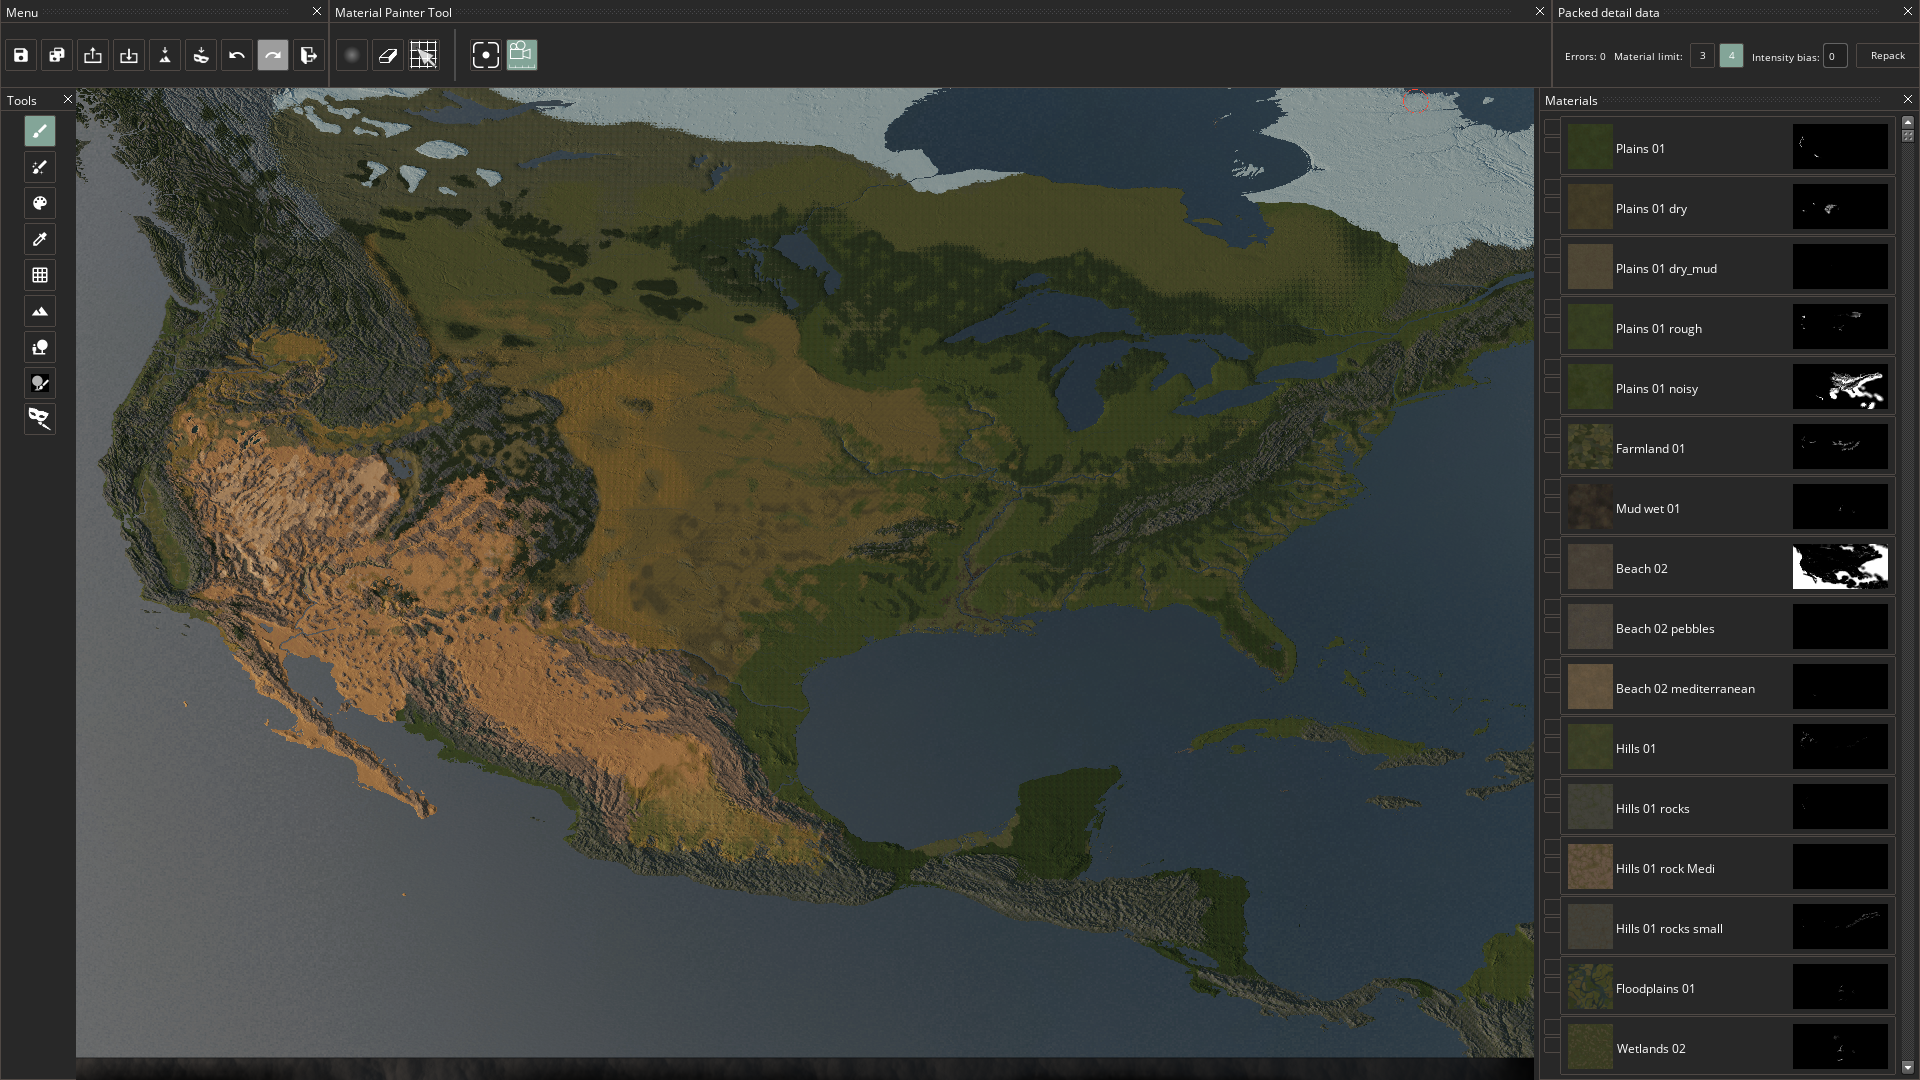This screenshot has width=1920, height=1080.
Task: Toggle upper checkbox beside Plains 01 dry
Action: click(1552, 187)
